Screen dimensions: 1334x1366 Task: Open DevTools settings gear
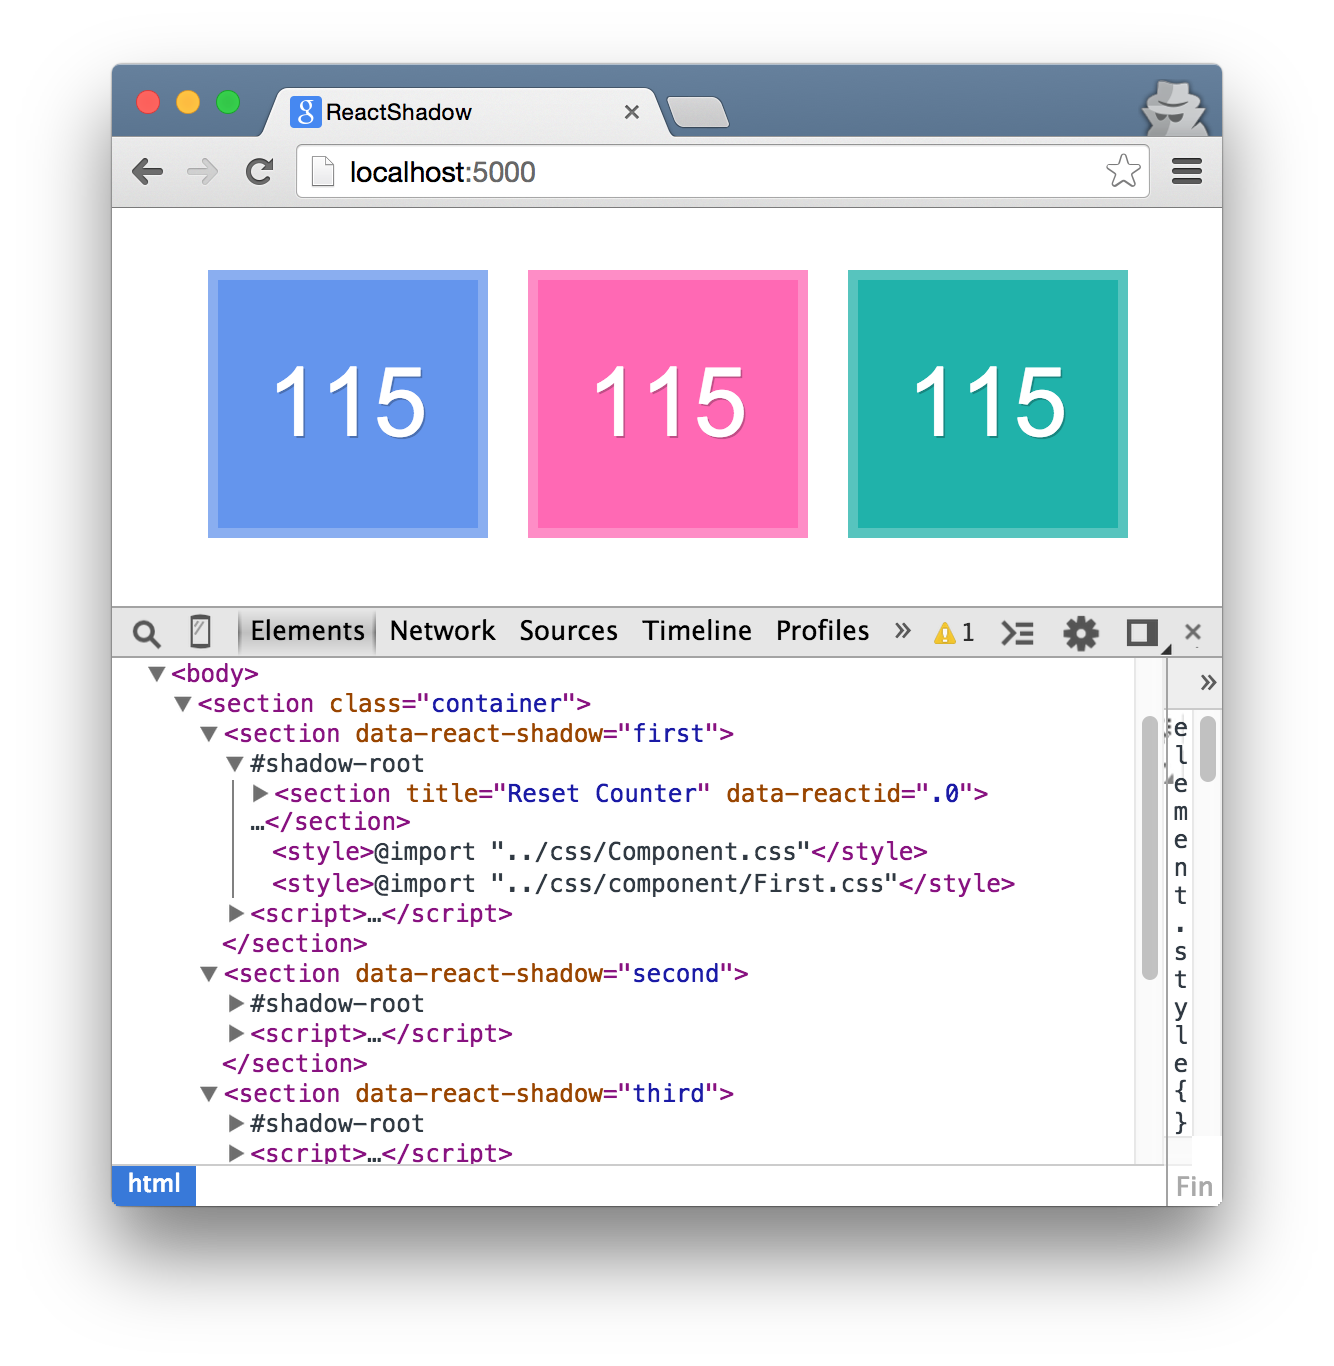click(1081, 633)
